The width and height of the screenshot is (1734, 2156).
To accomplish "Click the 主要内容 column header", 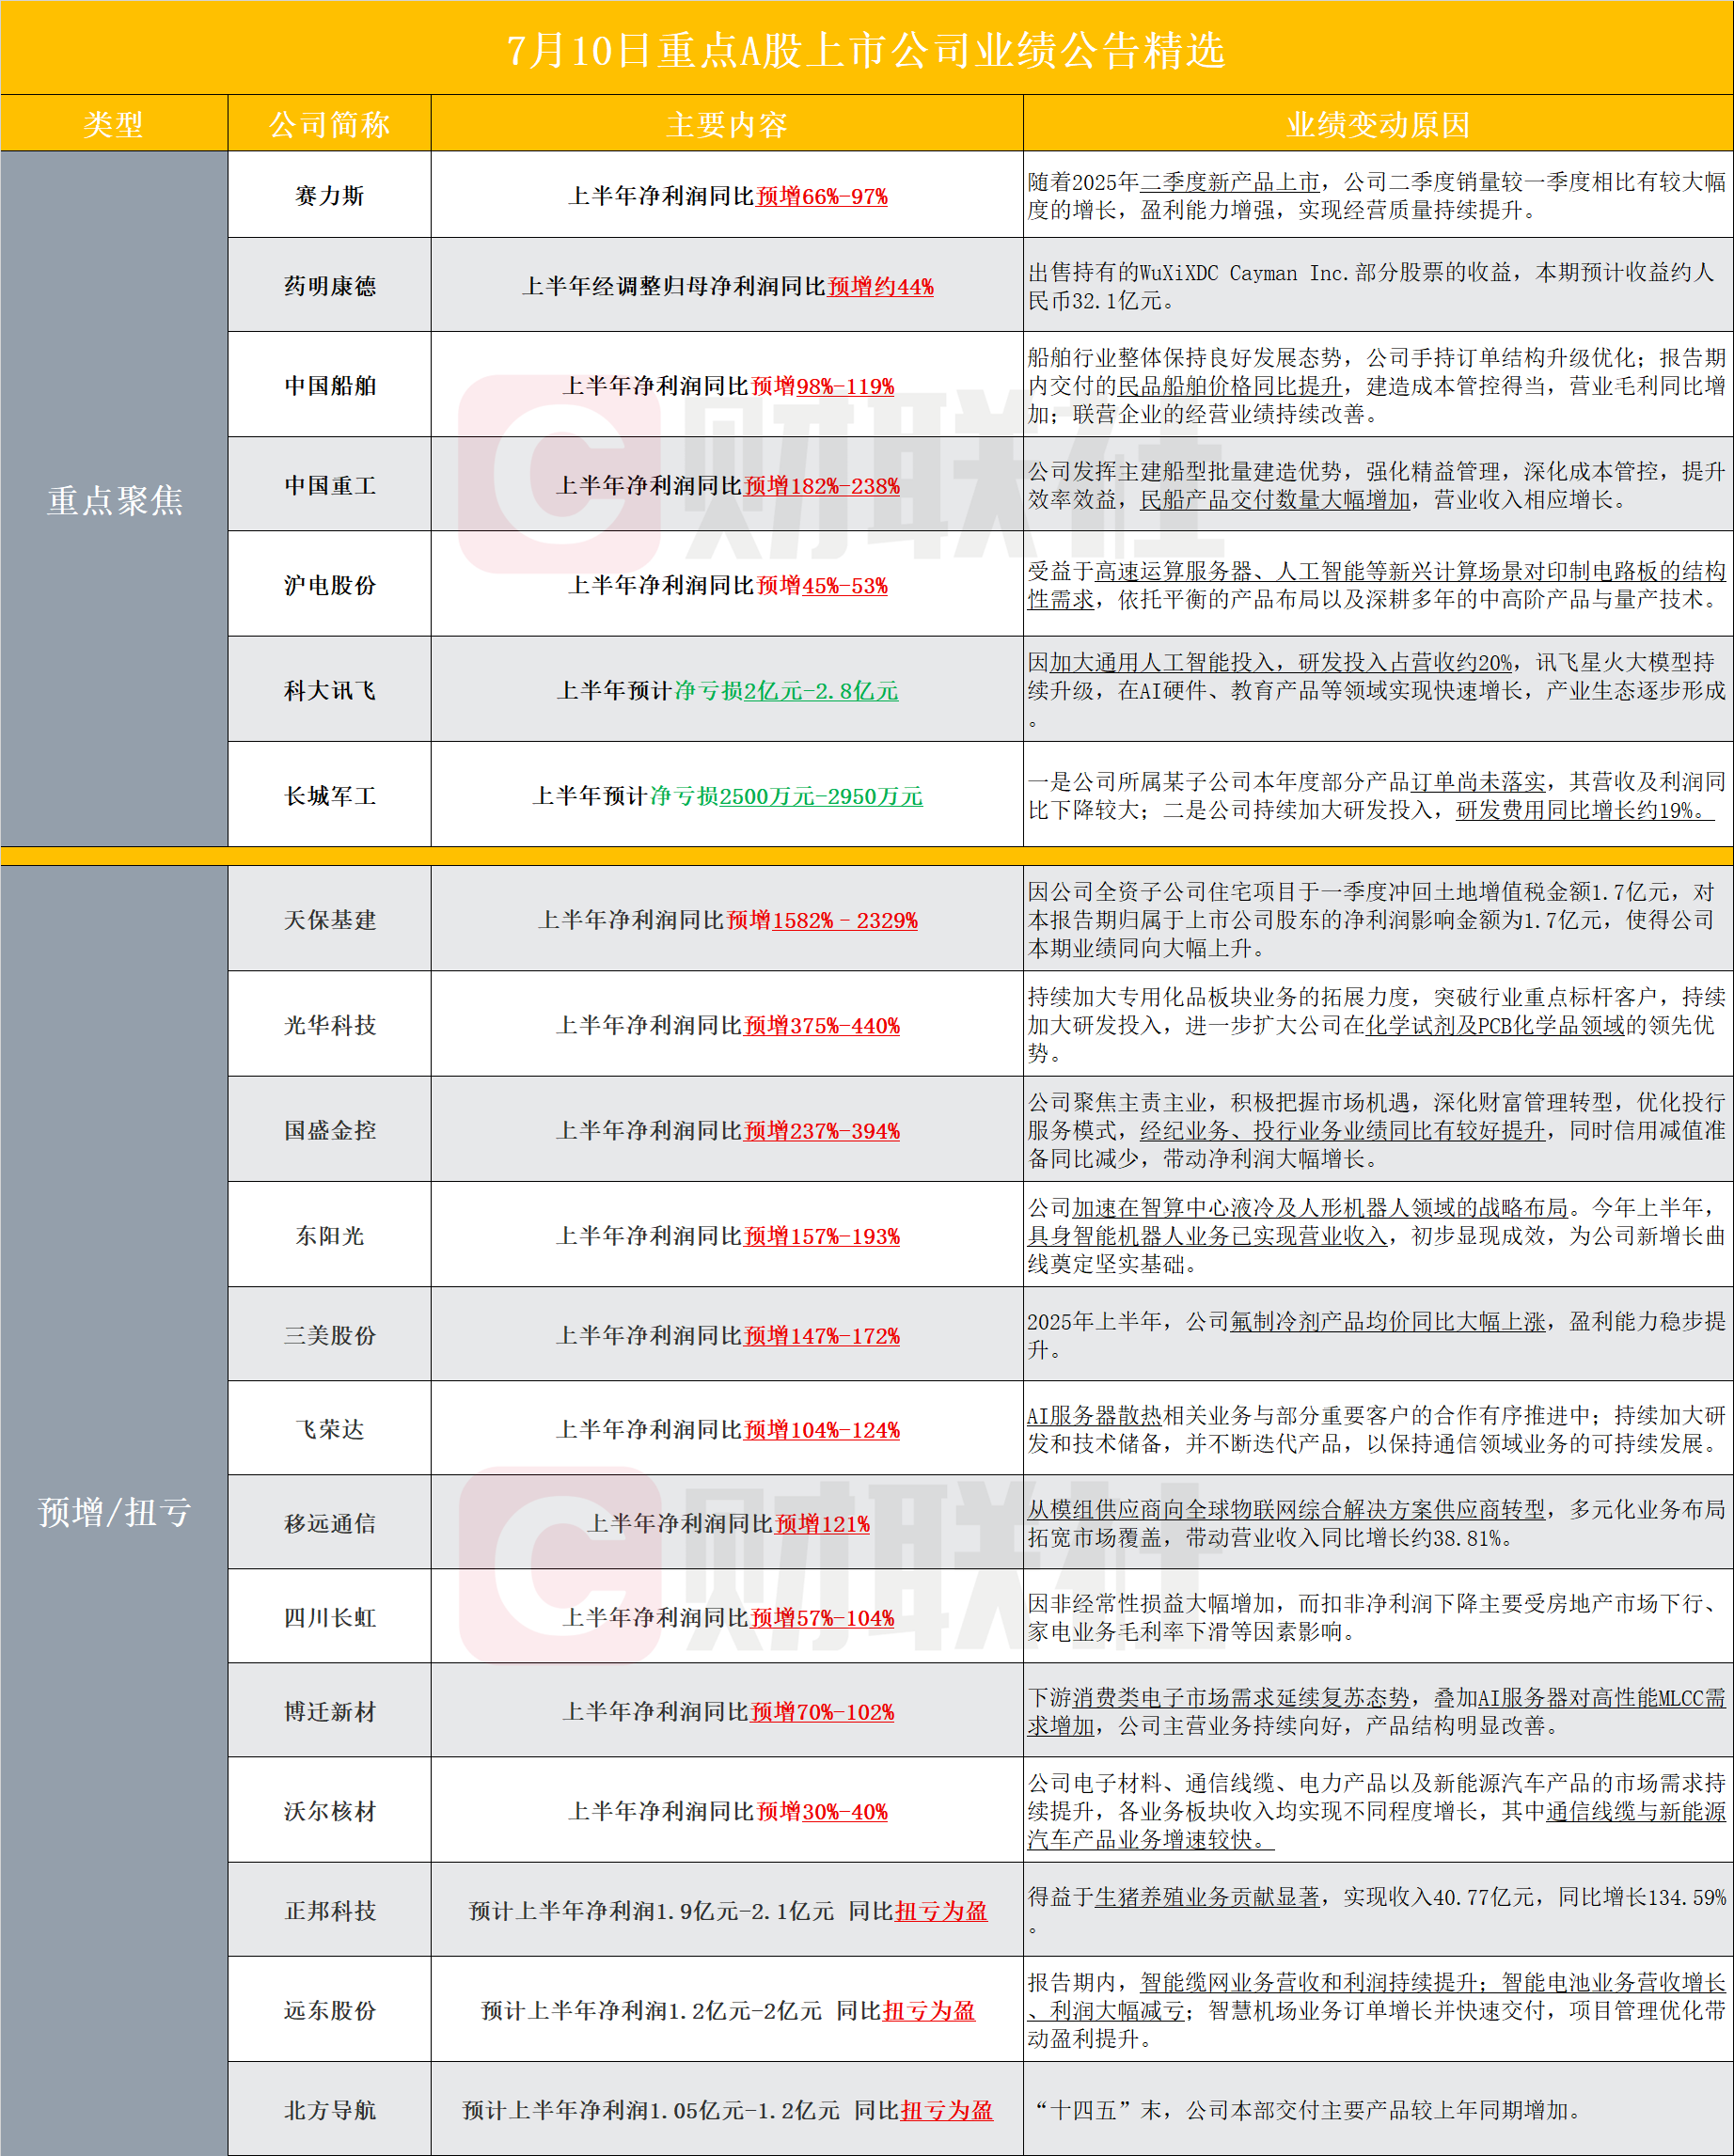I will (727, 124).
